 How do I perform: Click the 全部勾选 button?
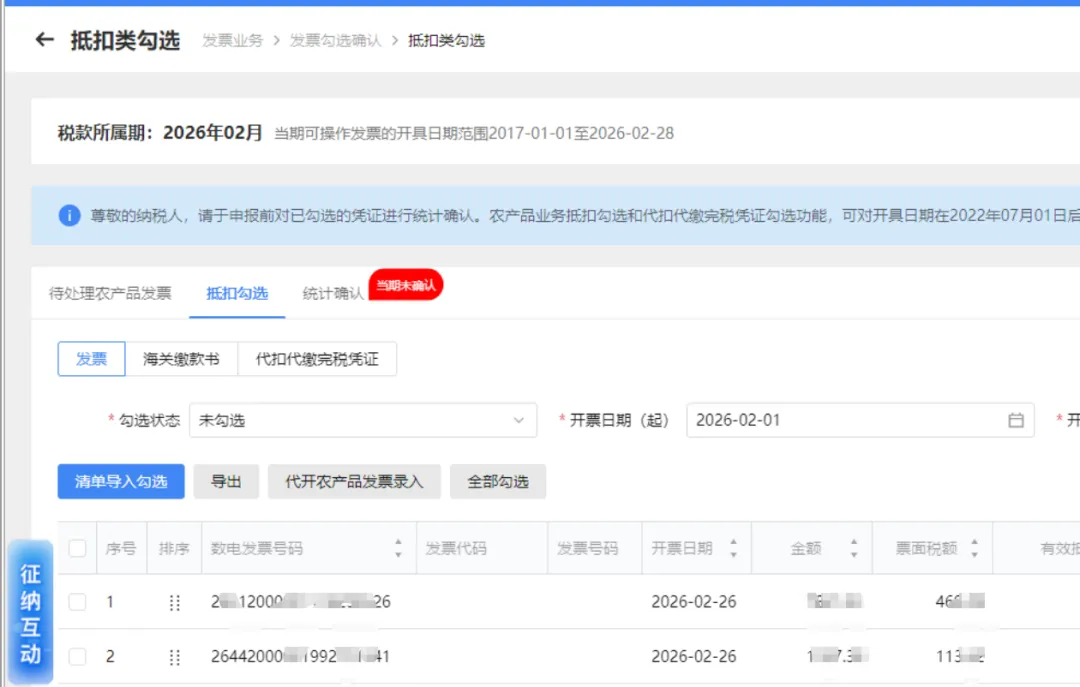click(x=498, y=482)
